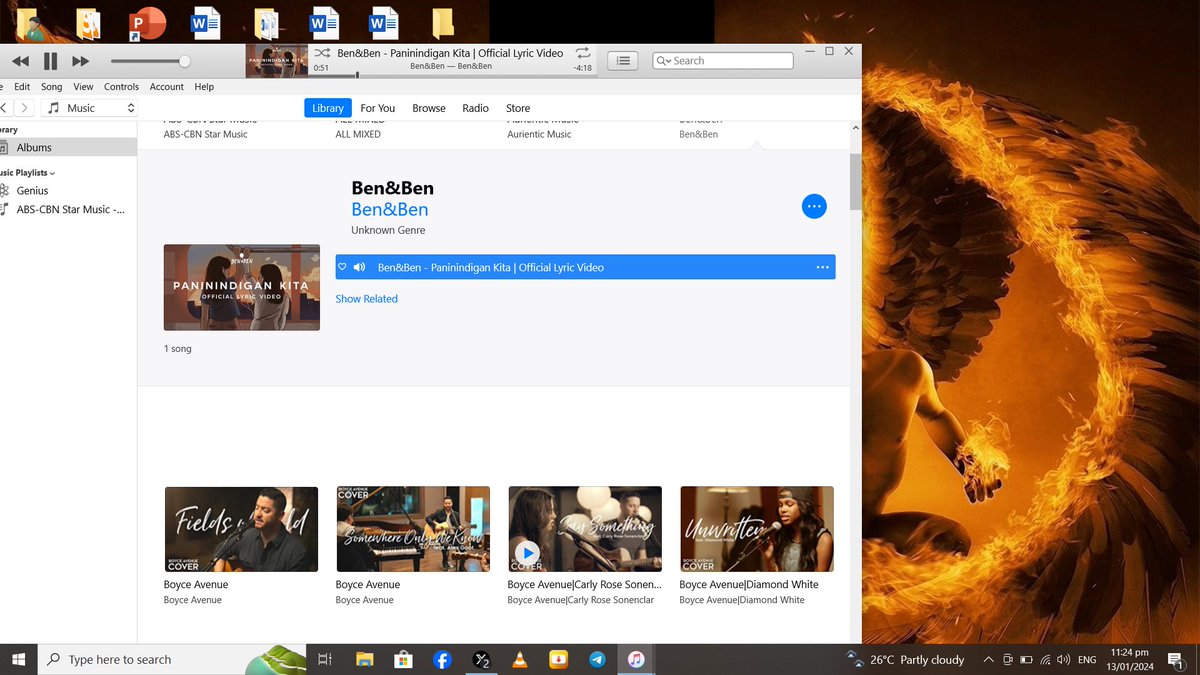Open the Controls menu
This screenshot has width=1200, height=675.
click(x=122, y=87)
